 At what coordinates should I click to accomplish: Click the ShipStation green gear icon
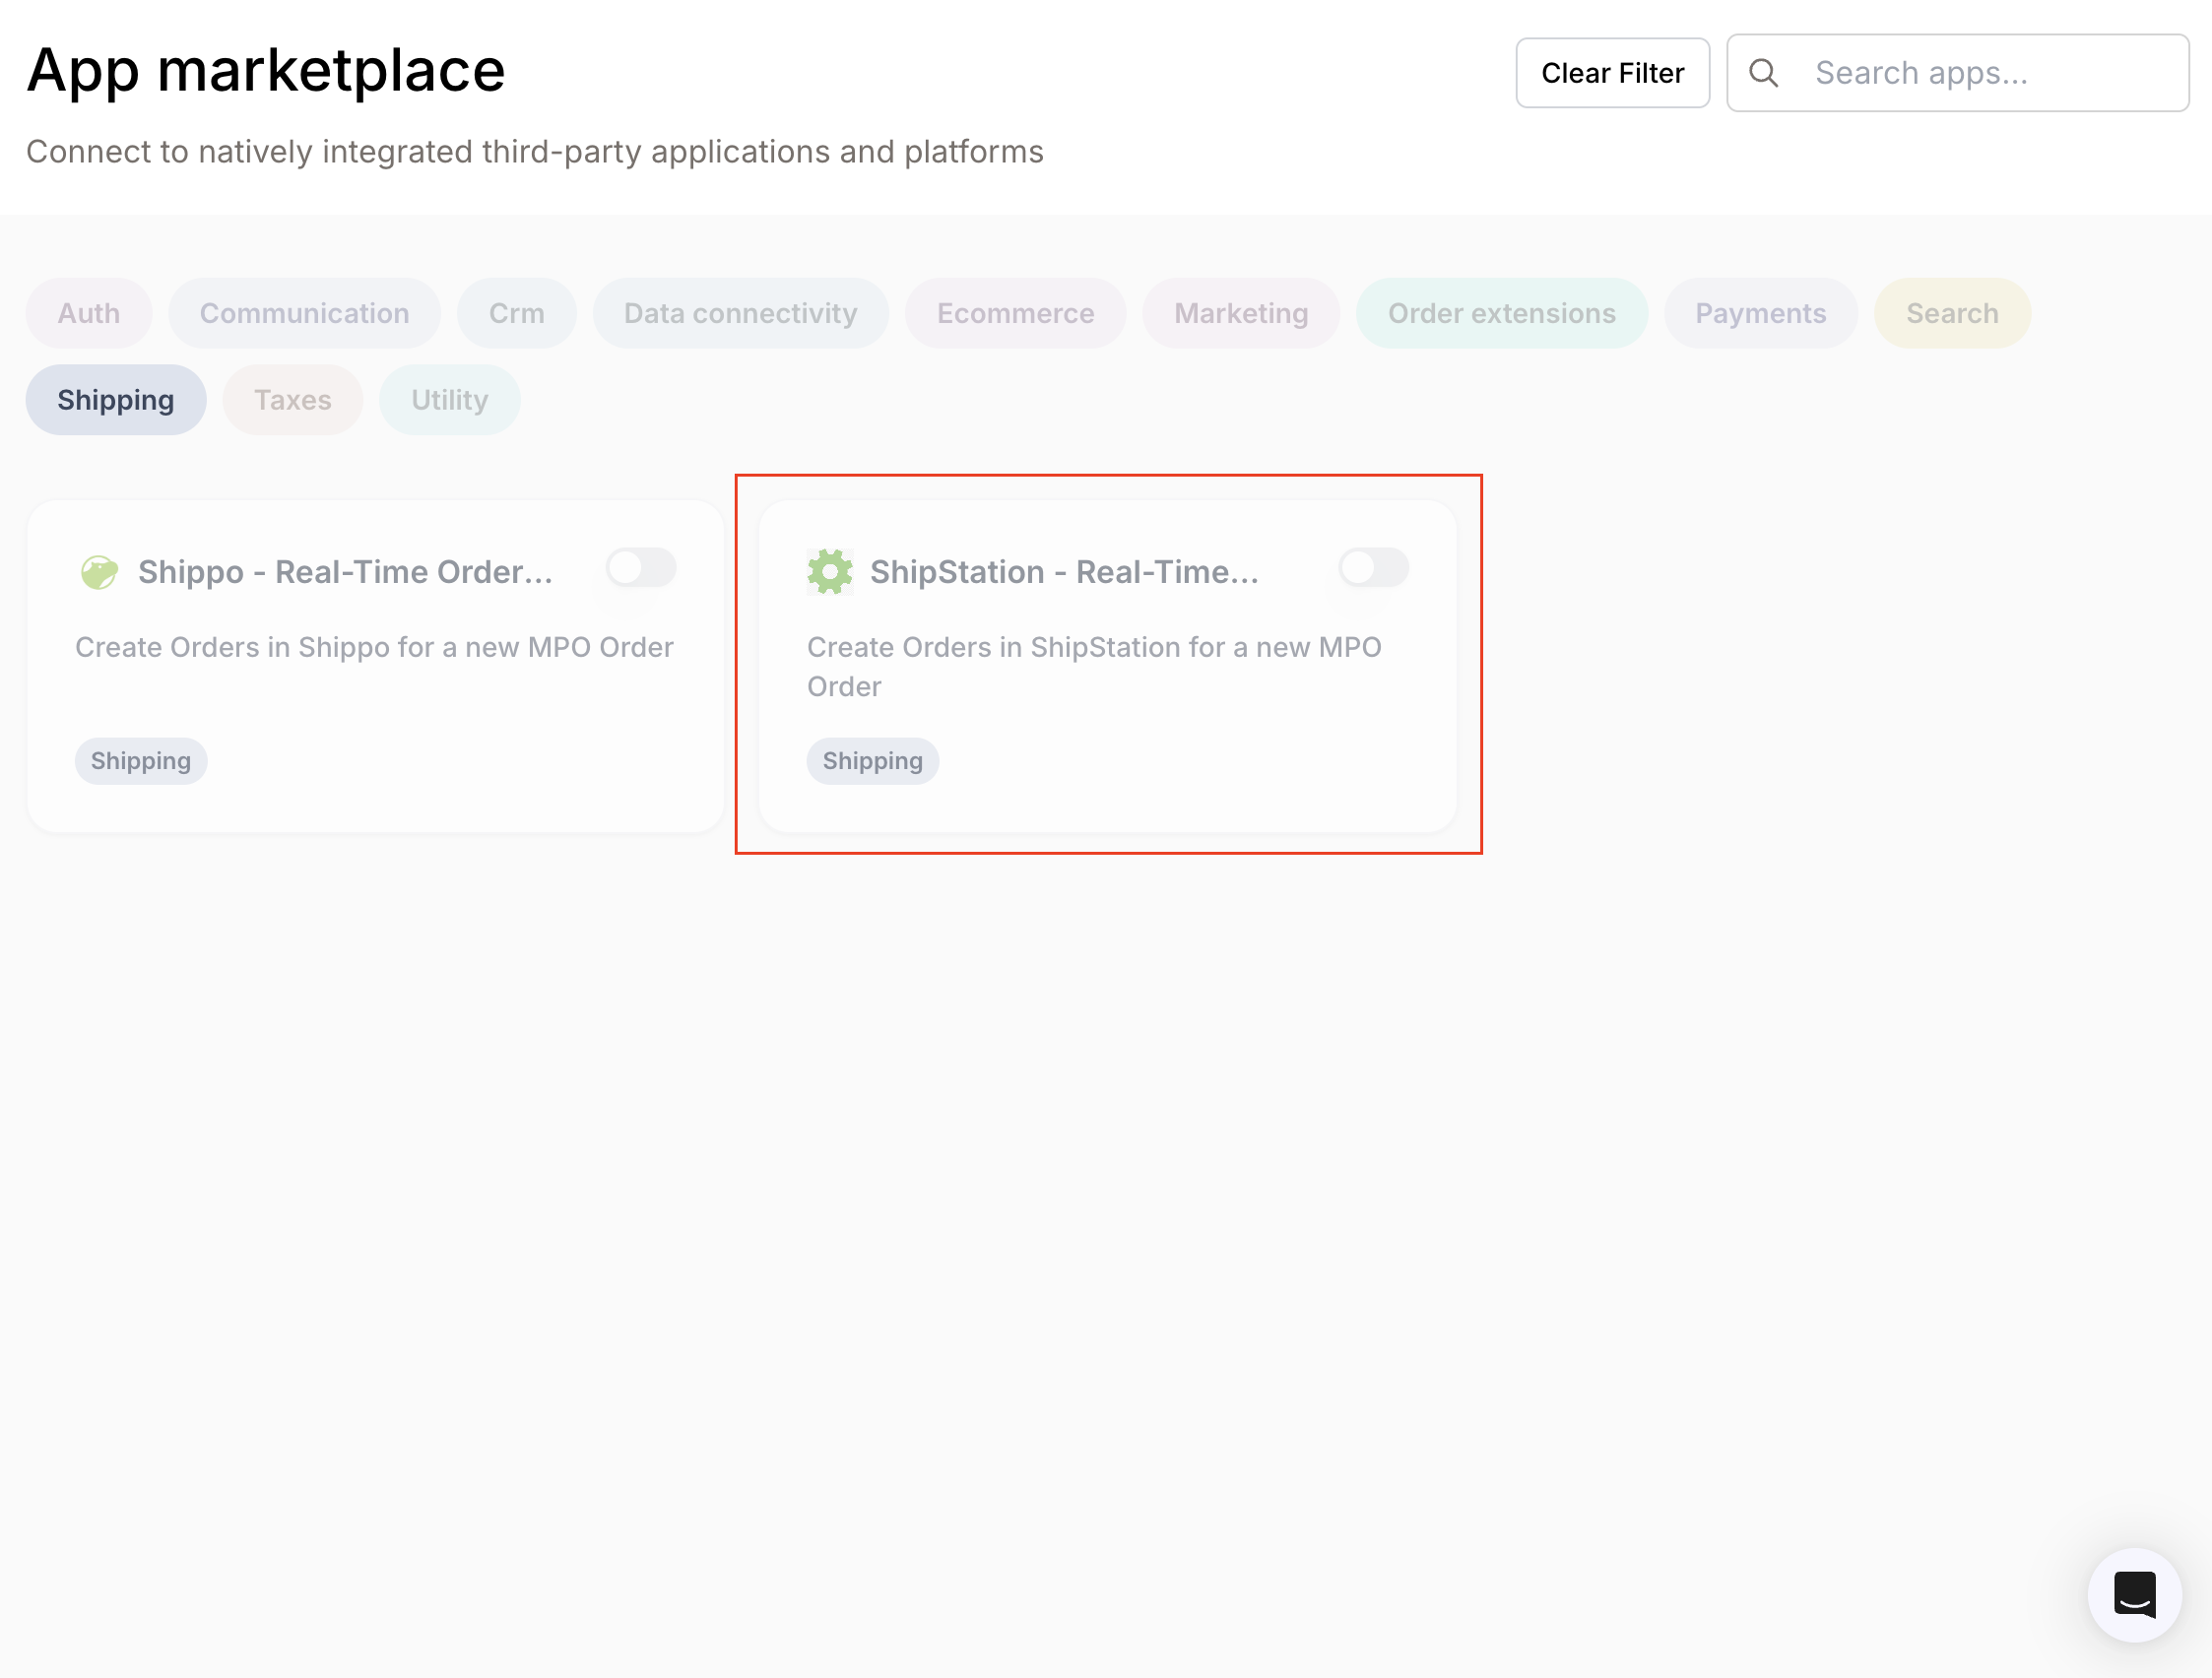pos(831,571)
